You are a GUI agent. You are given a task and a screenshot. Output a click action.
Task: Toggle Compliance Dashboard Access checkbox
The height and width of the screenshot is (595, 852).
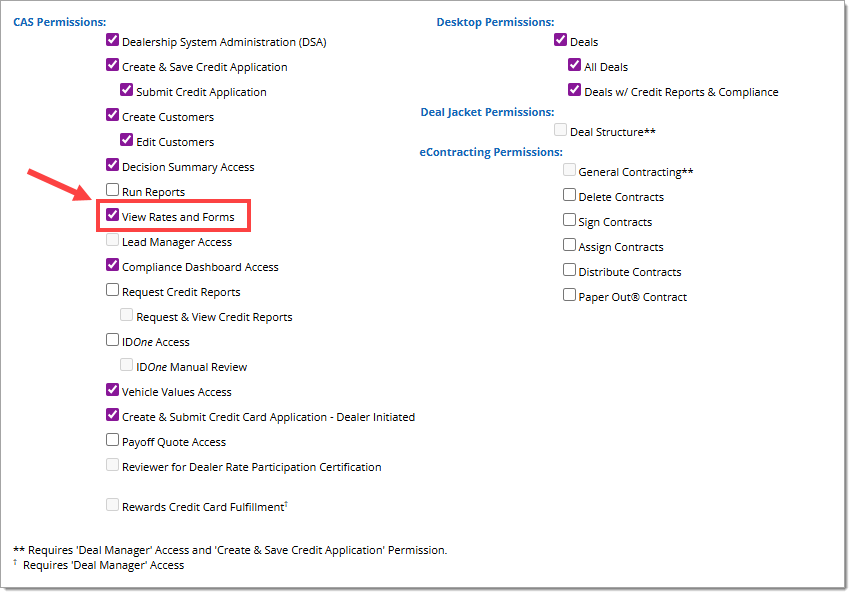click(113, 267)
